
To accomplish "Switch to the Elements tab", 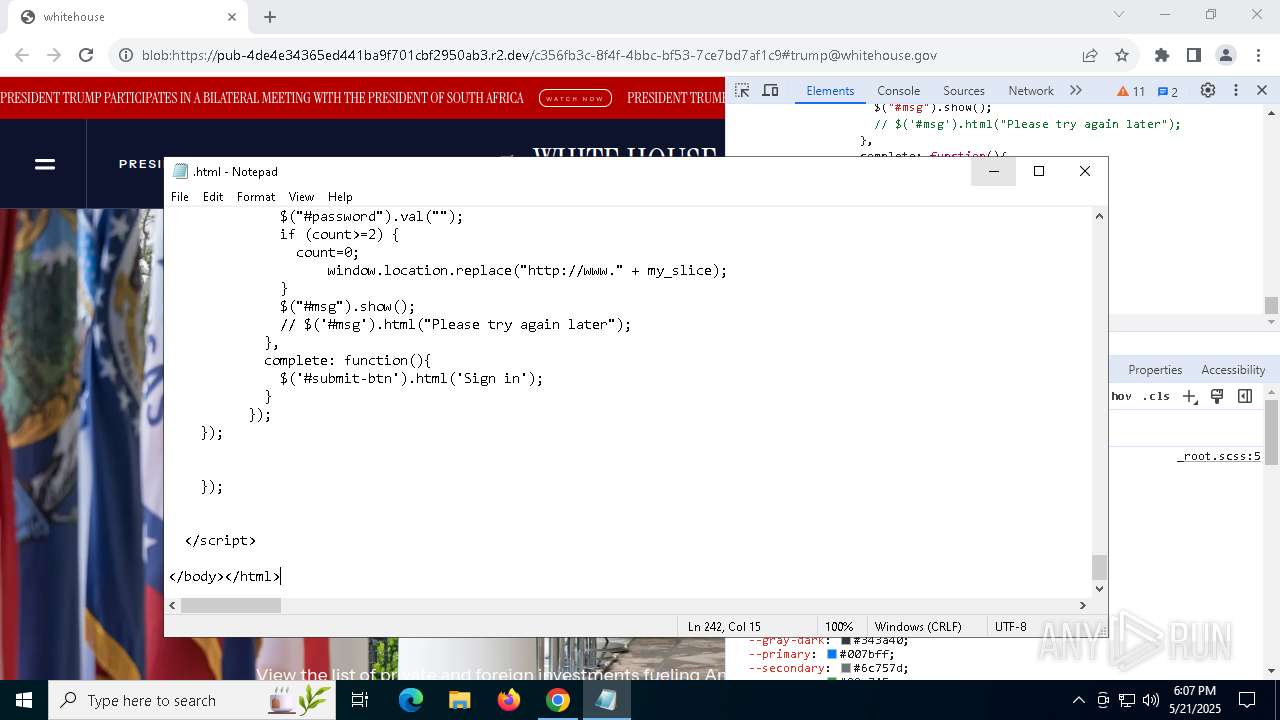I will click(x=830, y=90).
